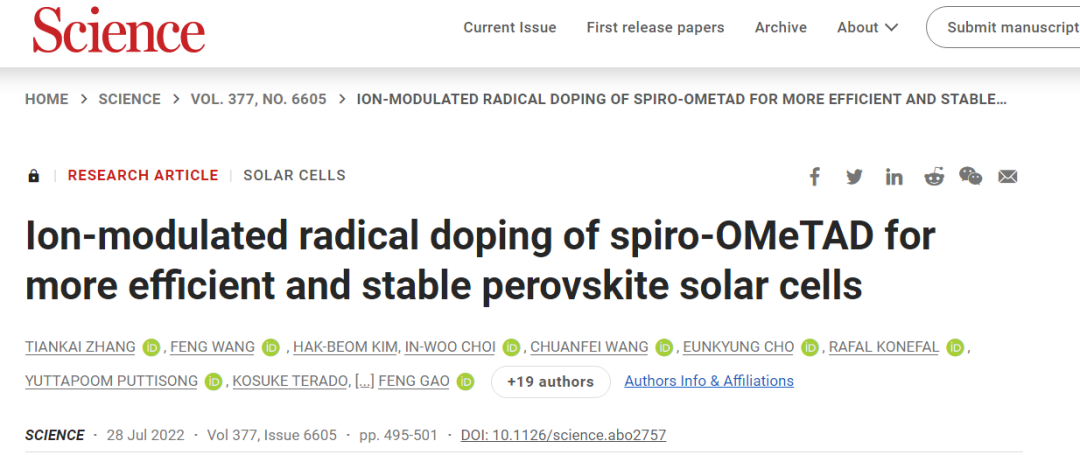
Task: Share via WeChat icon
Action: coord(970,177)
